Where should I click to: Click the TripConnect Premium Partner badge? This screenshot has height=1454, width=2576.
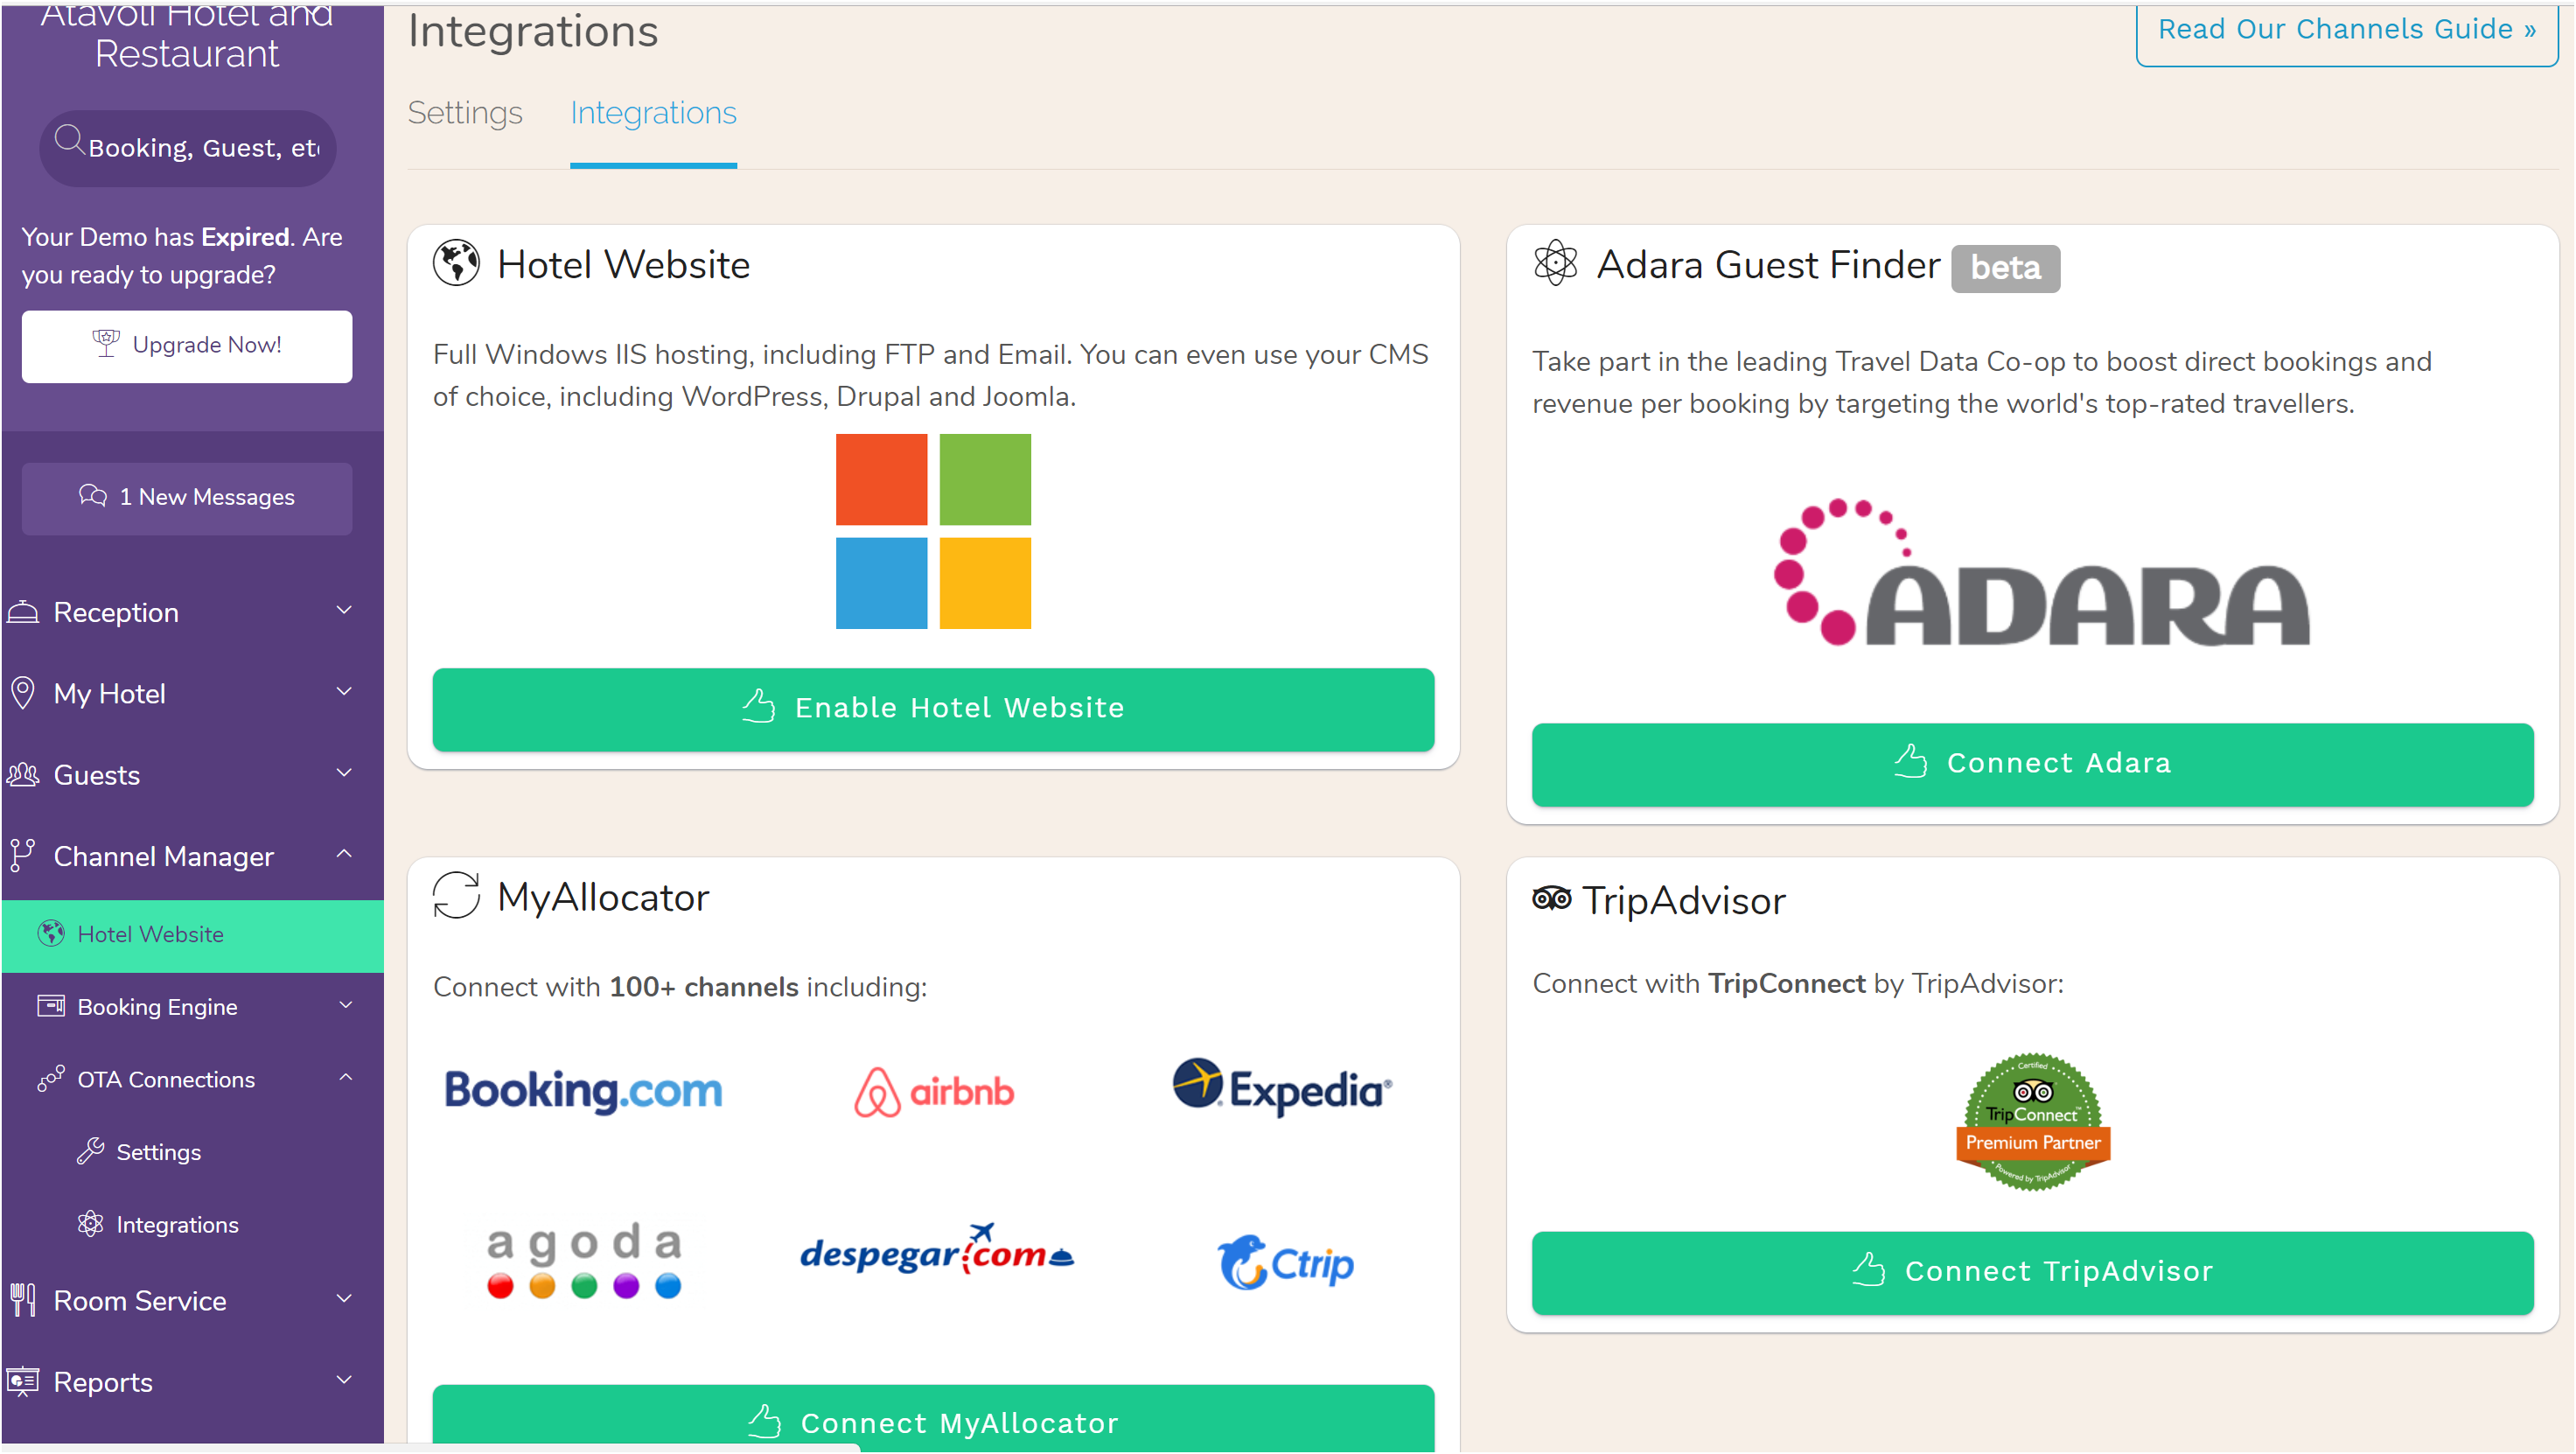[2033, 1122]
